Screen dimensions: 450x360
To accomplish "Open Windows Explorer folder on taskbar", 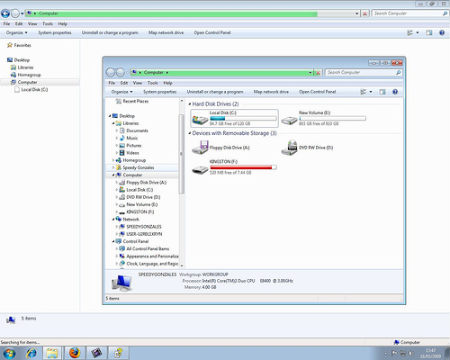I will click(52, 353).
